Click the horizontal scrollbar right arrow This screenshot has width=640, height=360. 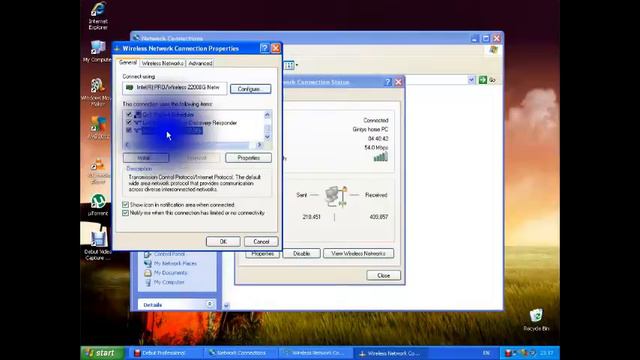(259, 145)
